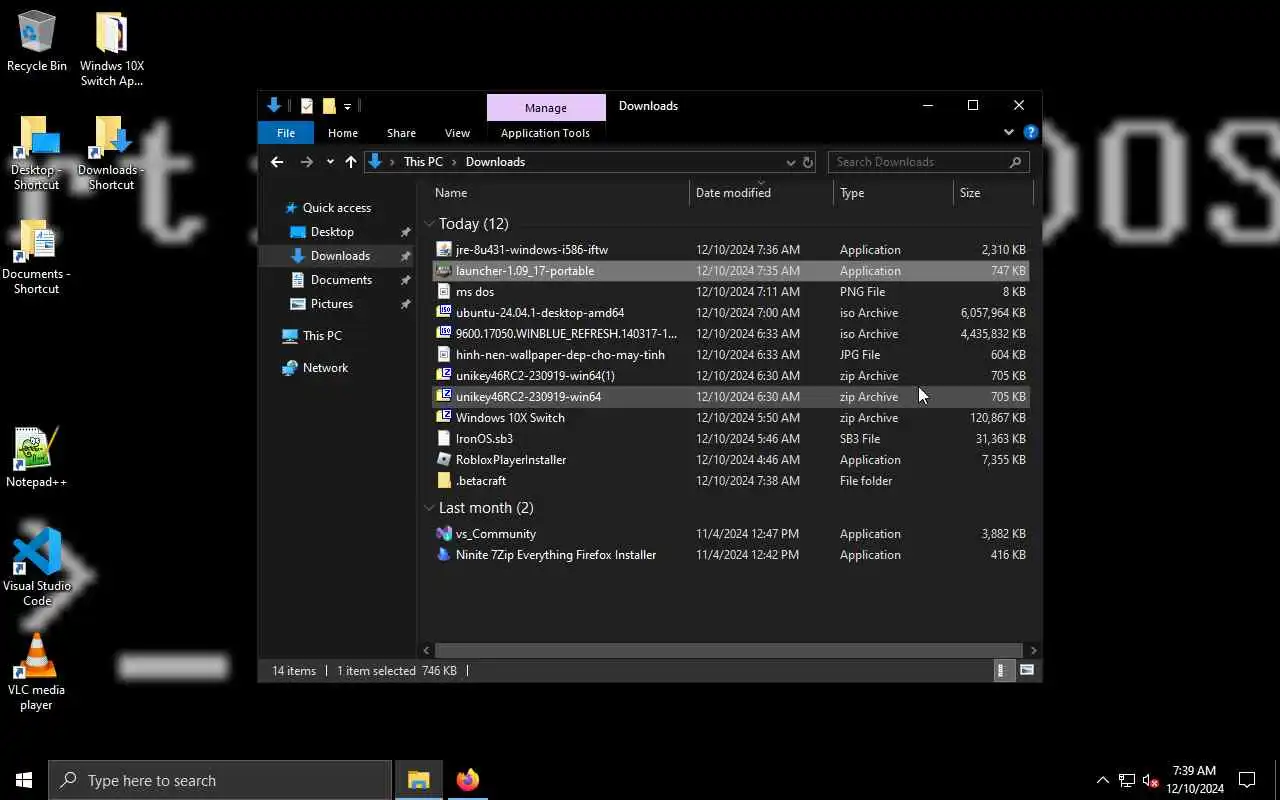
Task: Click the Properties icon in quick access toolbar
Action: pos(307,106)
